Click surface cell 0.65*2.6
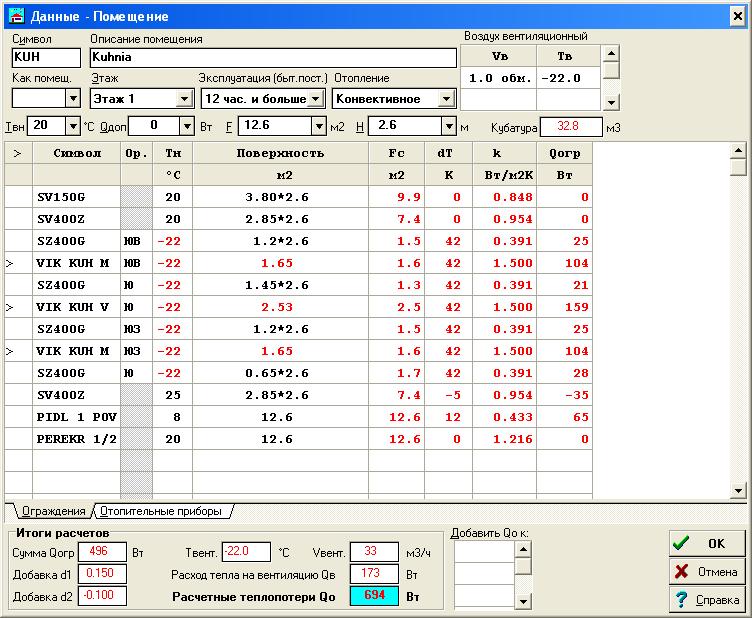752x618 pixels. pyautogui.click(x=281, y=373)
